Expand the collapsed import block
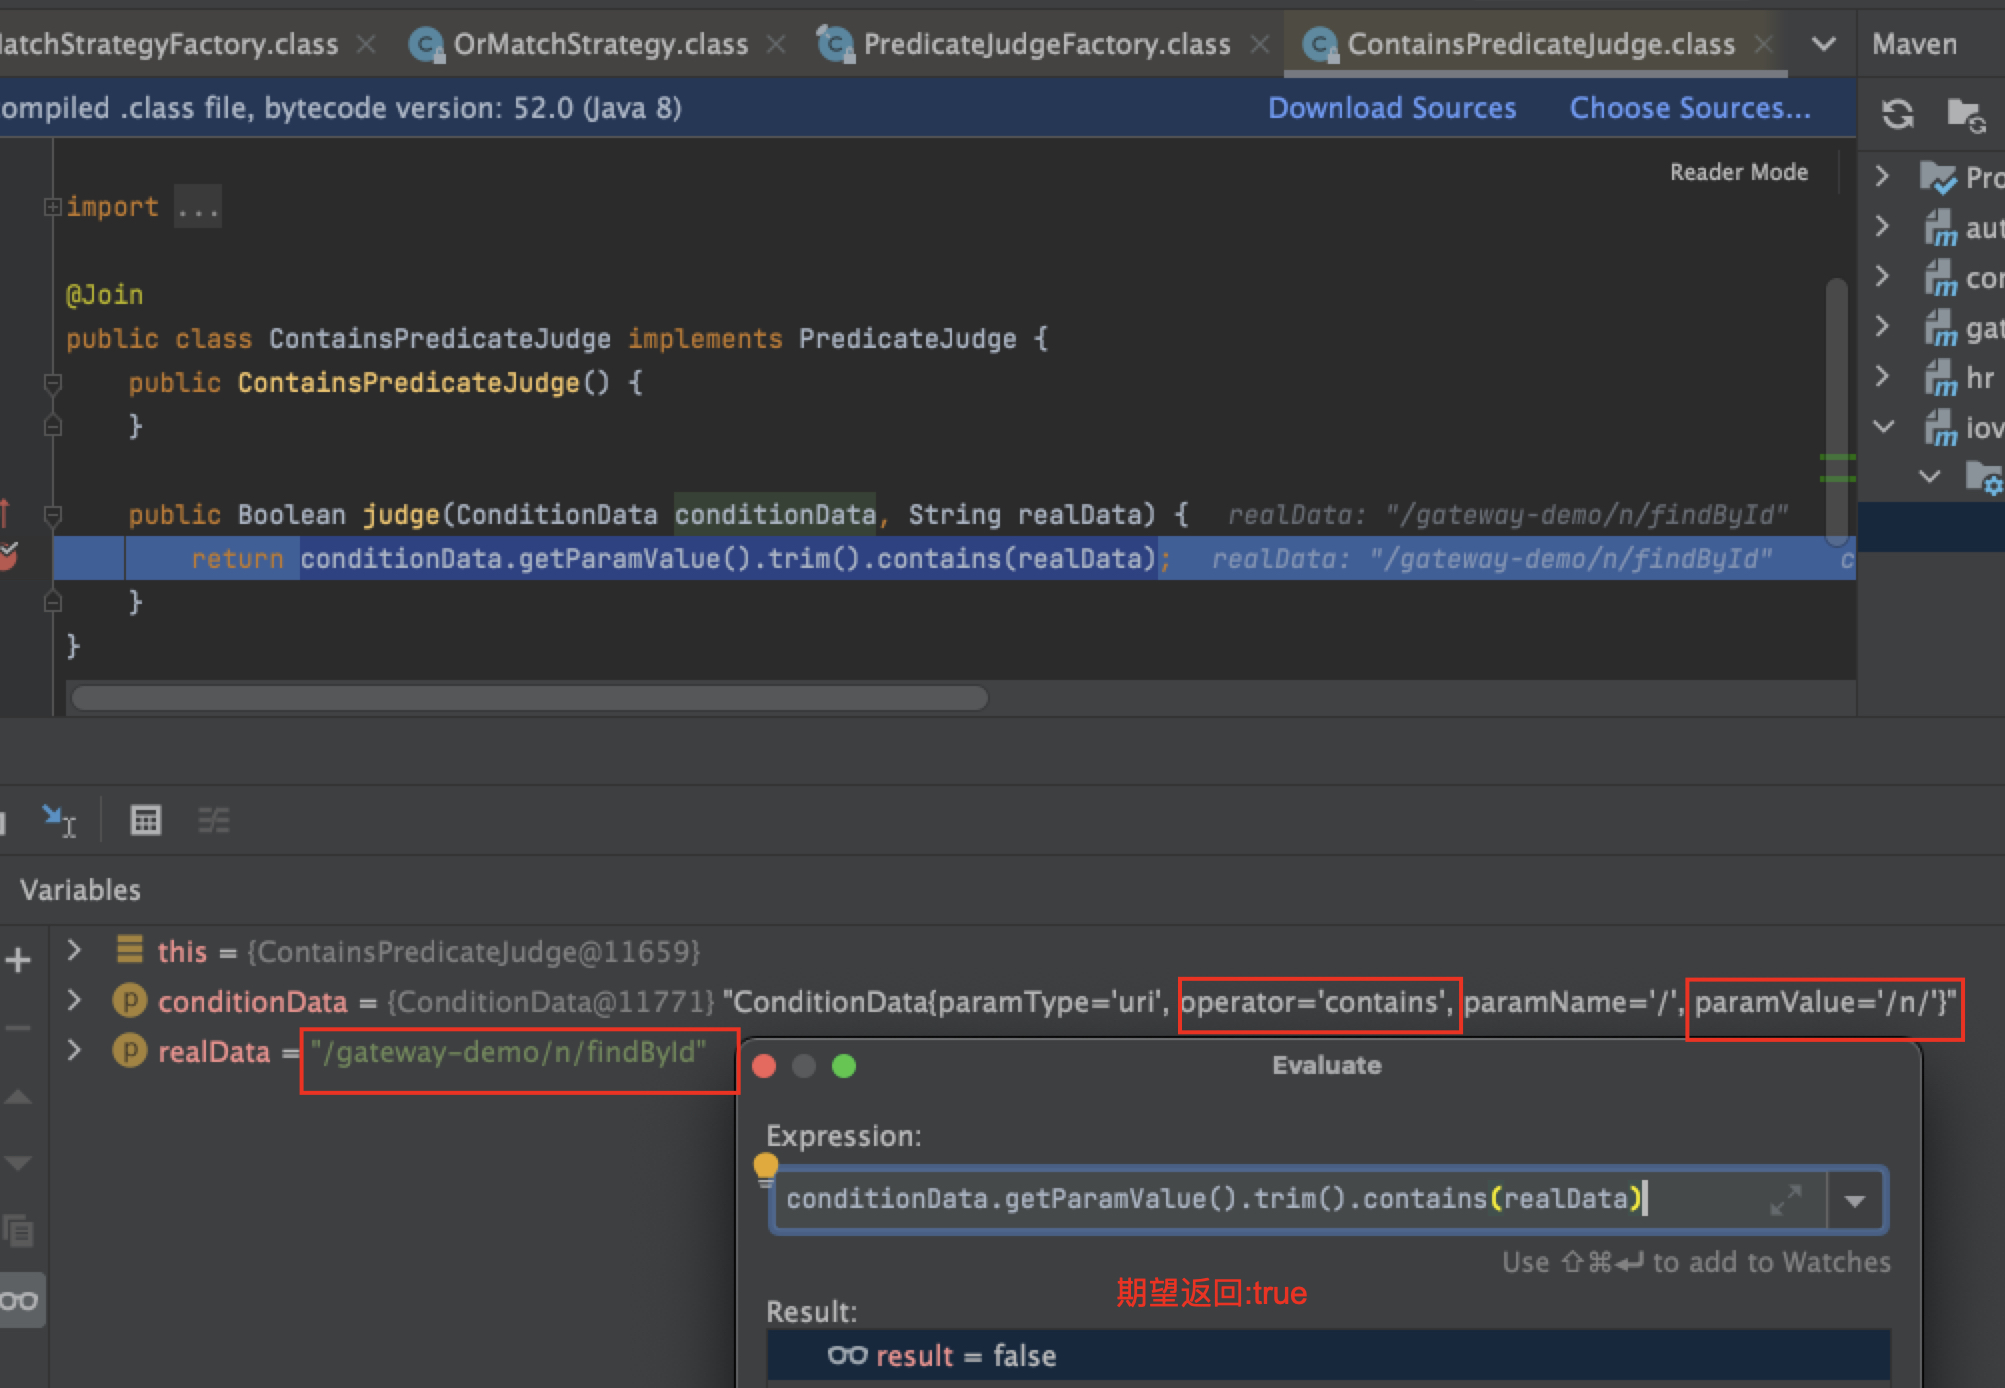 click(52, 207)
